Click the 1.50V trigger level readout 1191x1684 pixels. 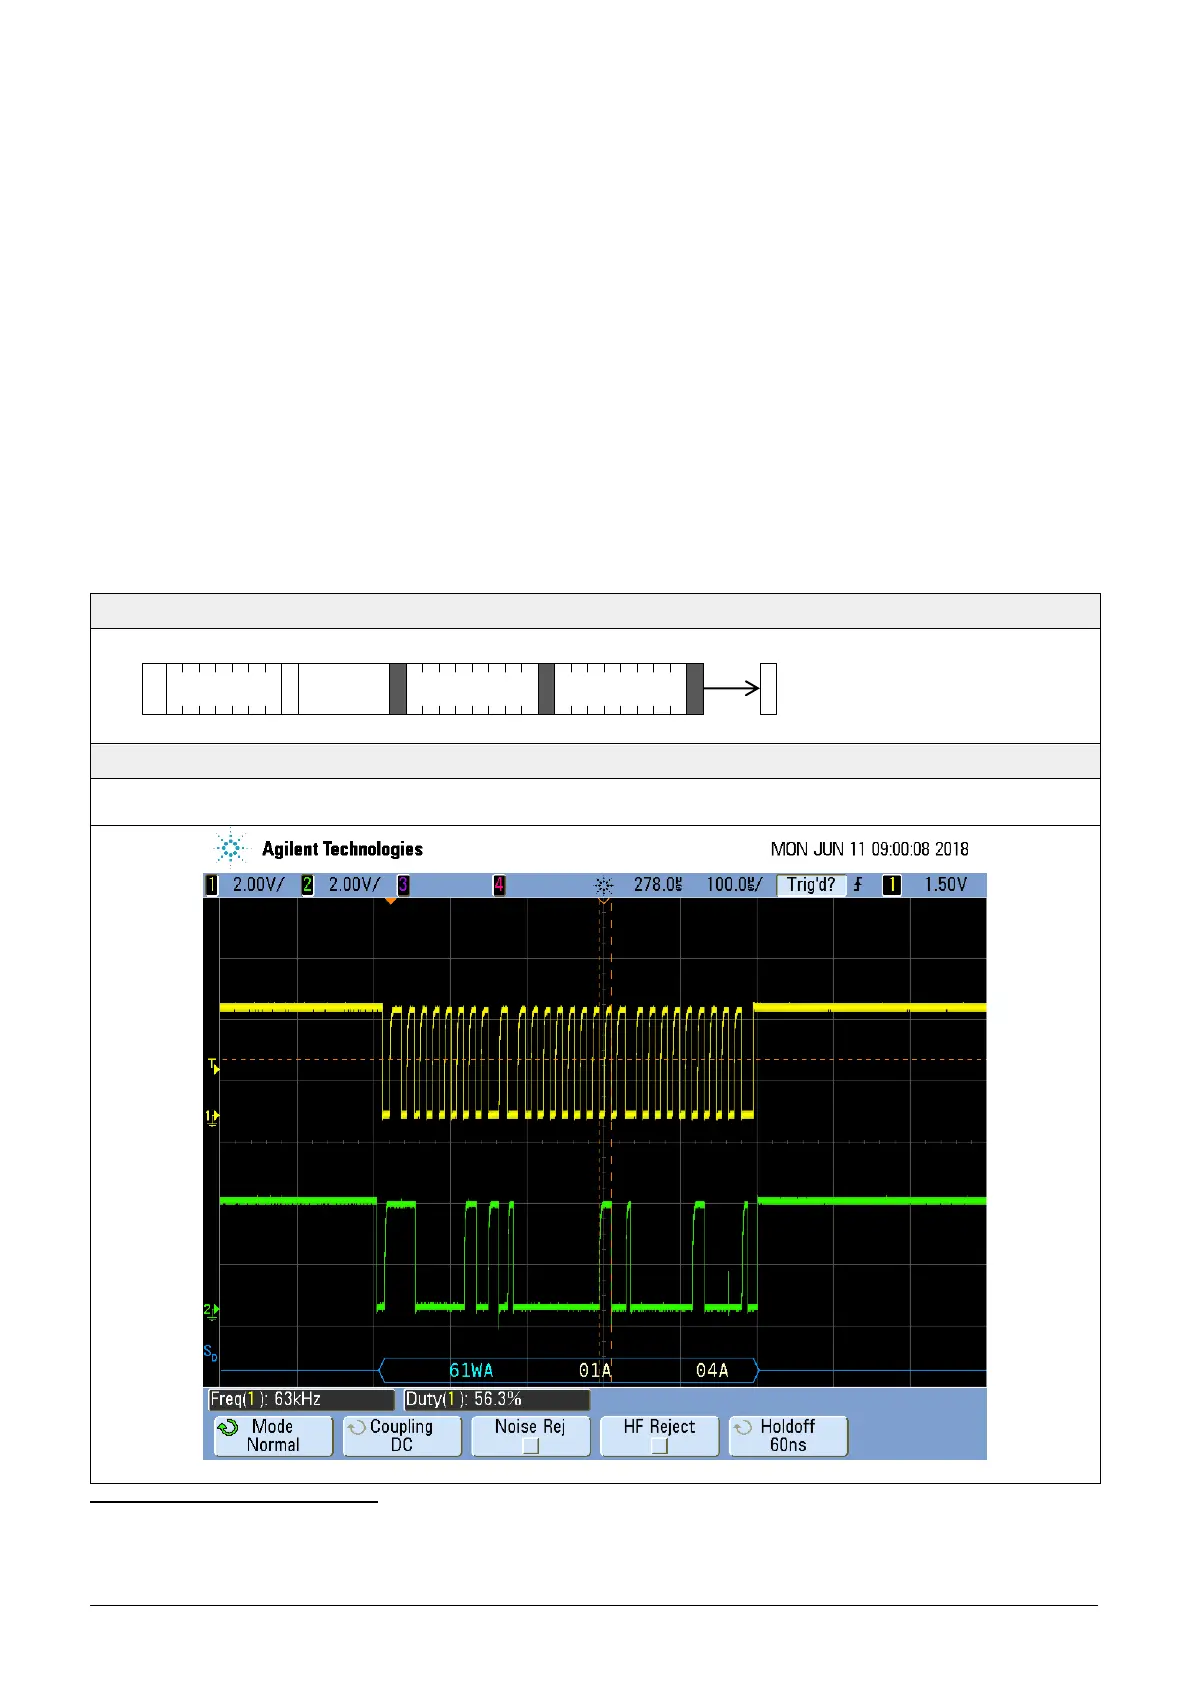click(945, 885)
